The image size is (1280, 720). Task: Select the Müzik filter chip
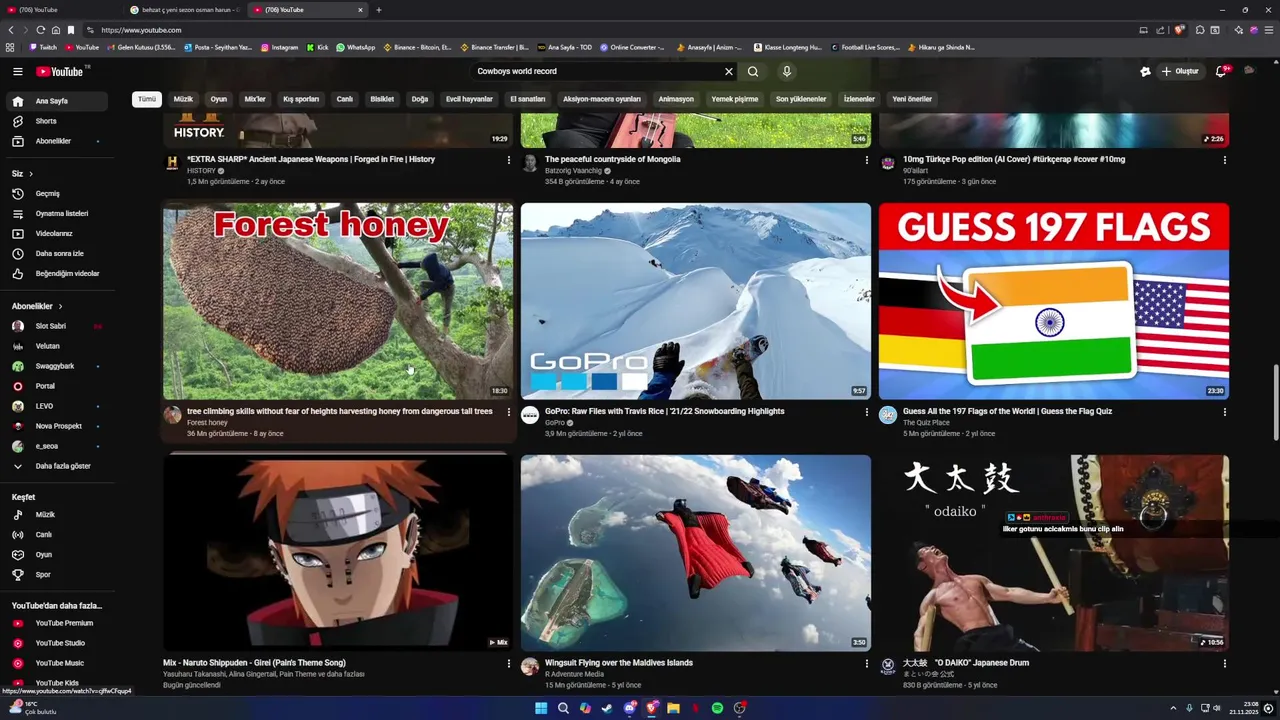coord(183,99)
